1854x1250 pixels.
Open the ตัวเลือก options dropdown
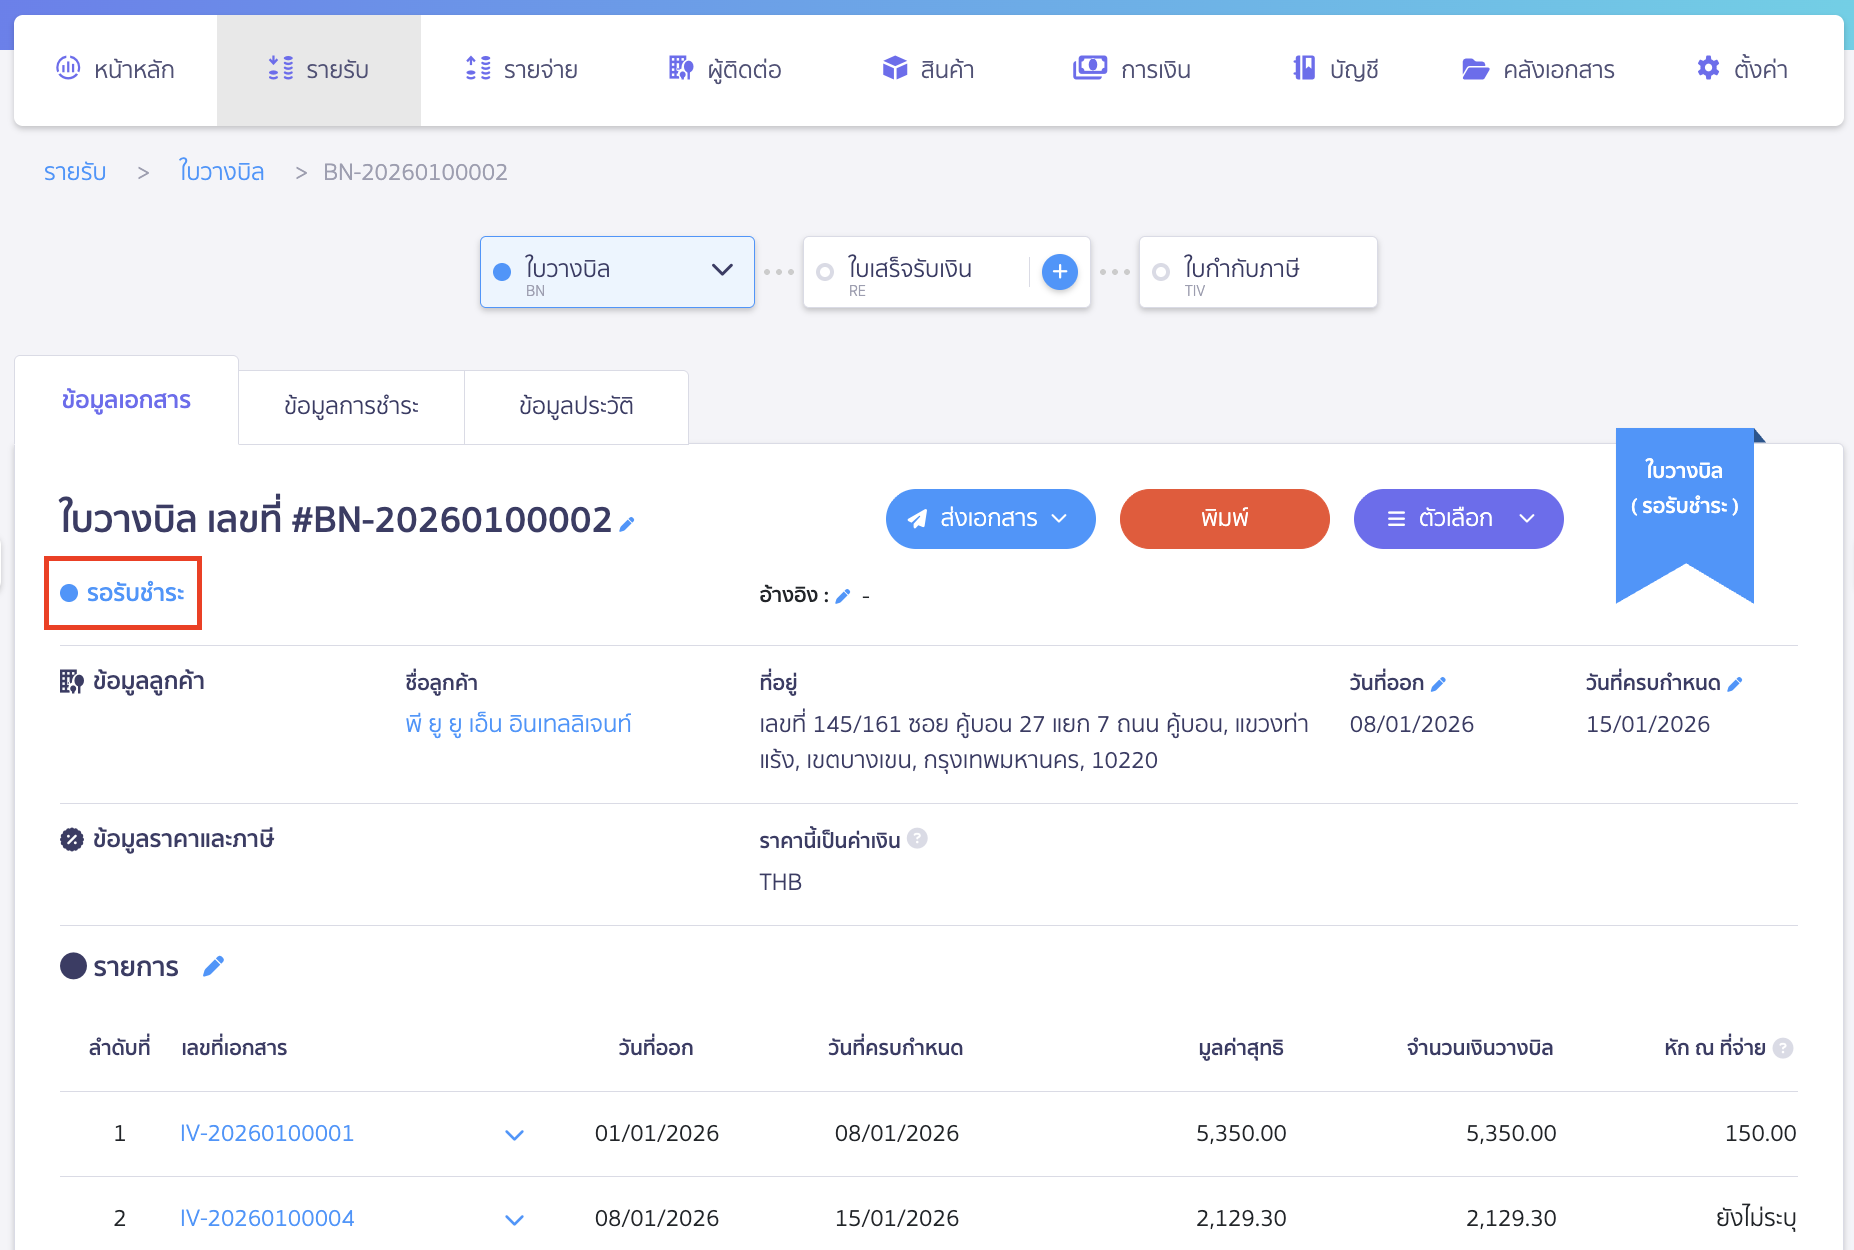coord(1458,518)
